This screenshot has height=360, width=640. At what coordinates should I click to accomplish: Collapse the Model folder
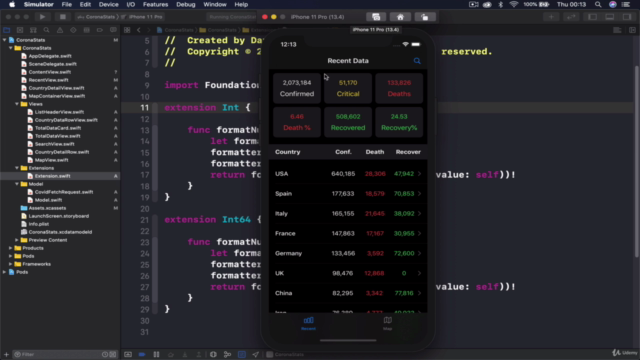pyautogui.click(x=17, y=184)
